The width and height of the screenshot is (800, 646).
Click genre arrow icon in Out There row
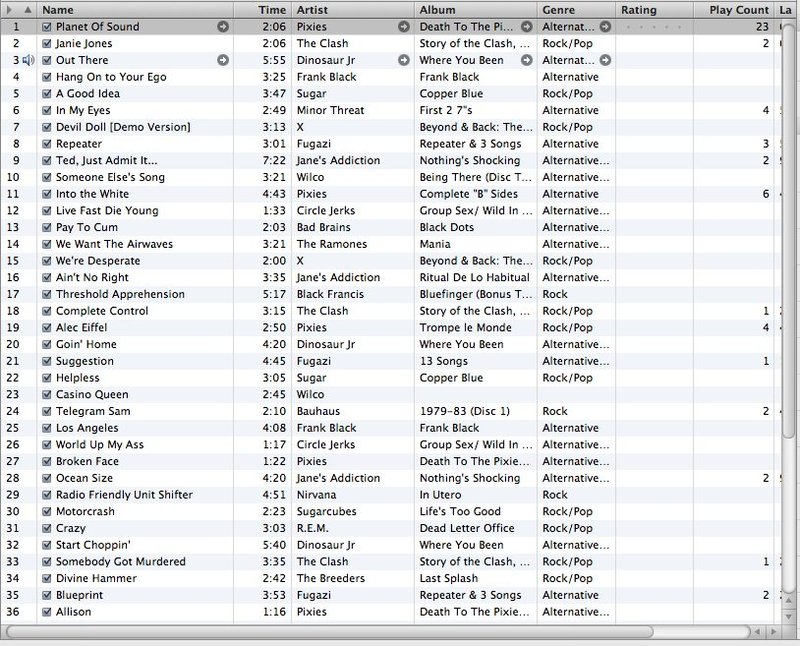tap(605, 60)
